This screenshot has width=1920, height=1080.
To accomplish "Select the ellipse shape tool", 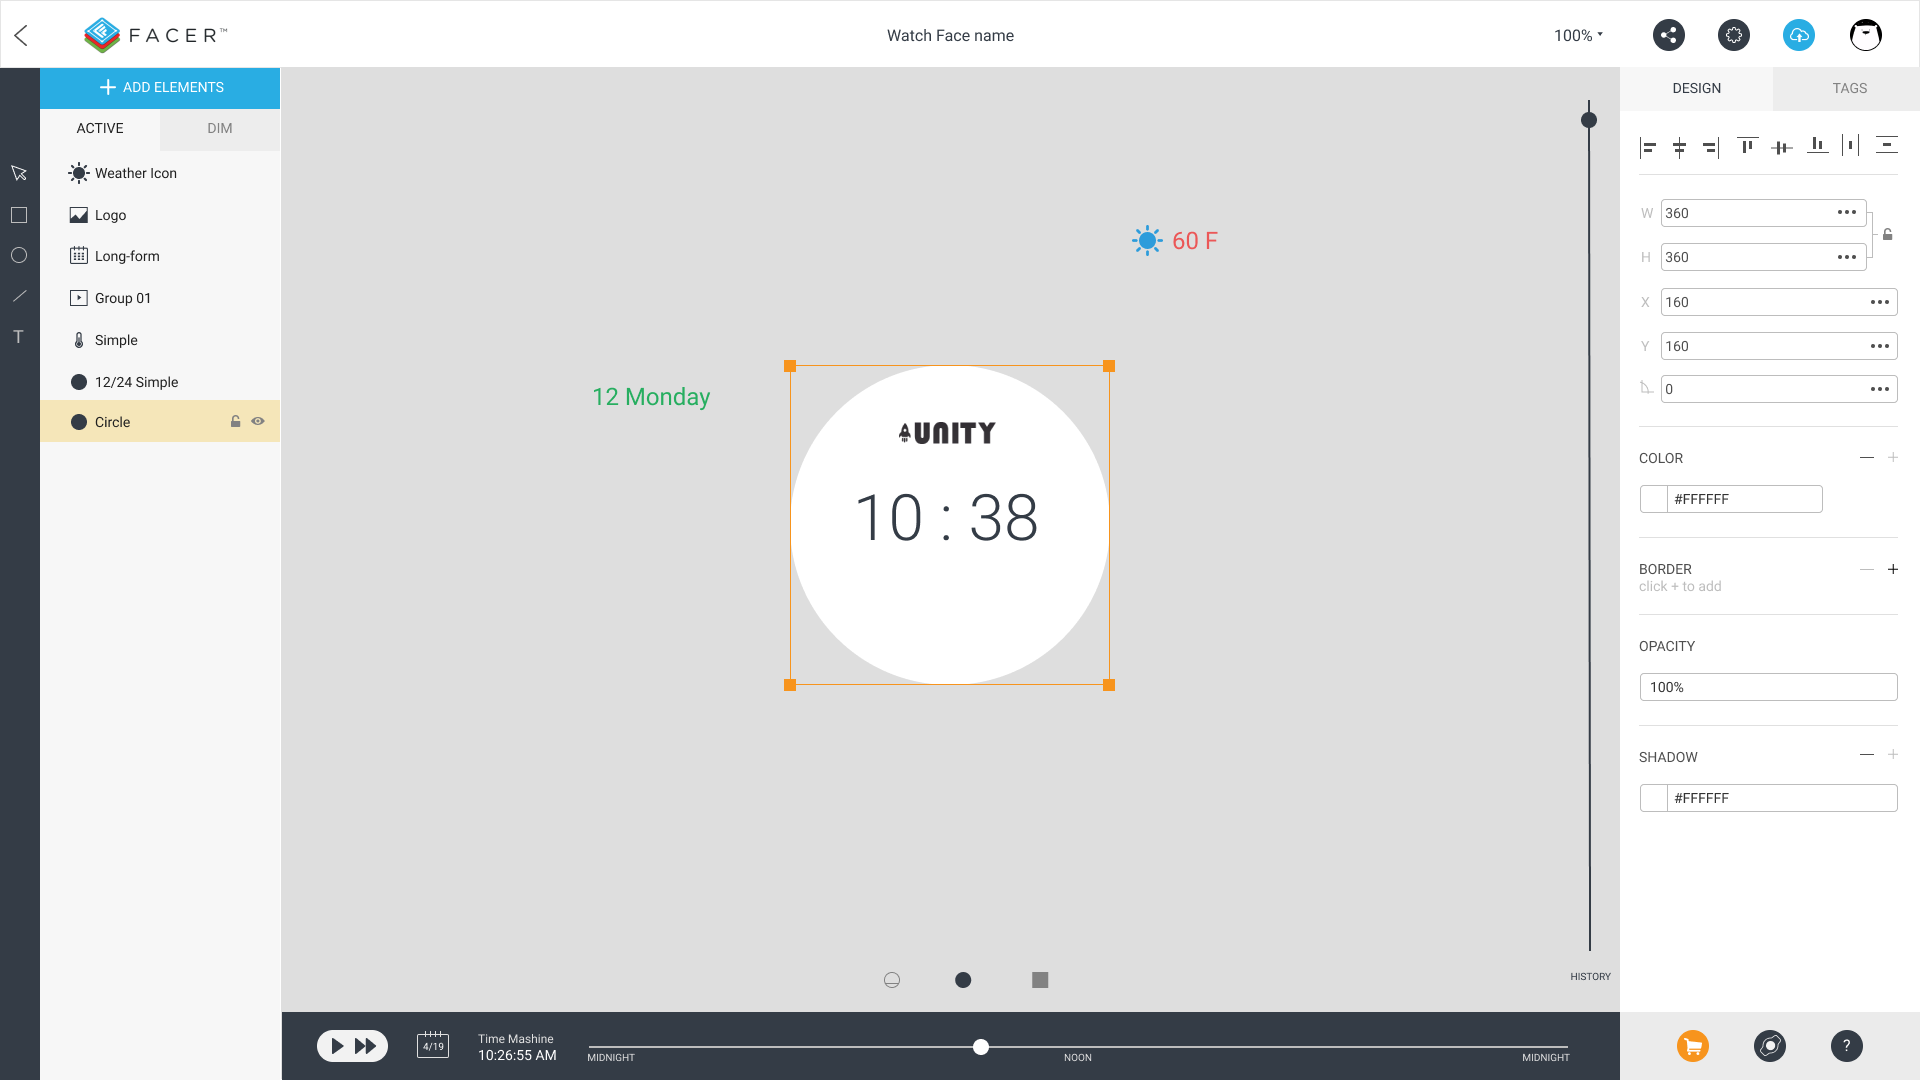I will click(20, 255).
